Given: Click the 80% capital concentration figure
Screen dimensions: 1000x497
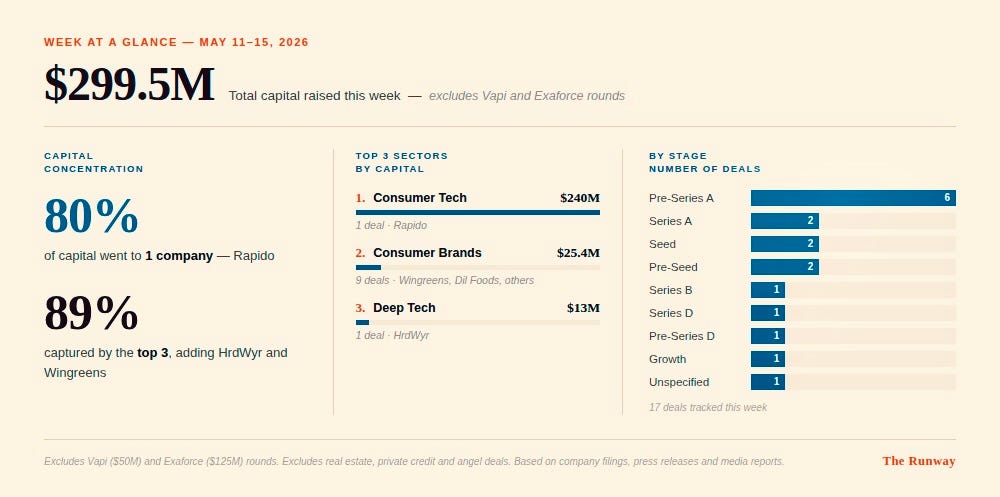Looking at the screenshot, I should (x=91, y=216).
